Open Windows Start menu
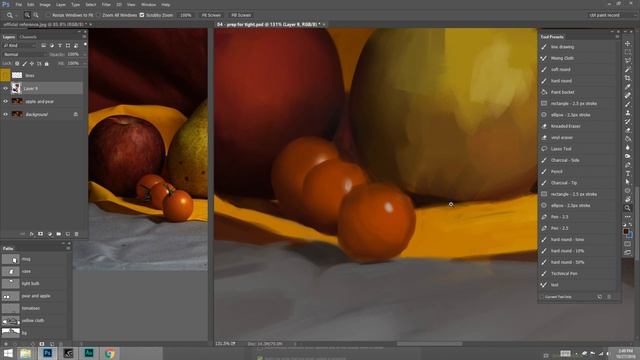Screen dimensions: 640x360 tap(8, 353)
